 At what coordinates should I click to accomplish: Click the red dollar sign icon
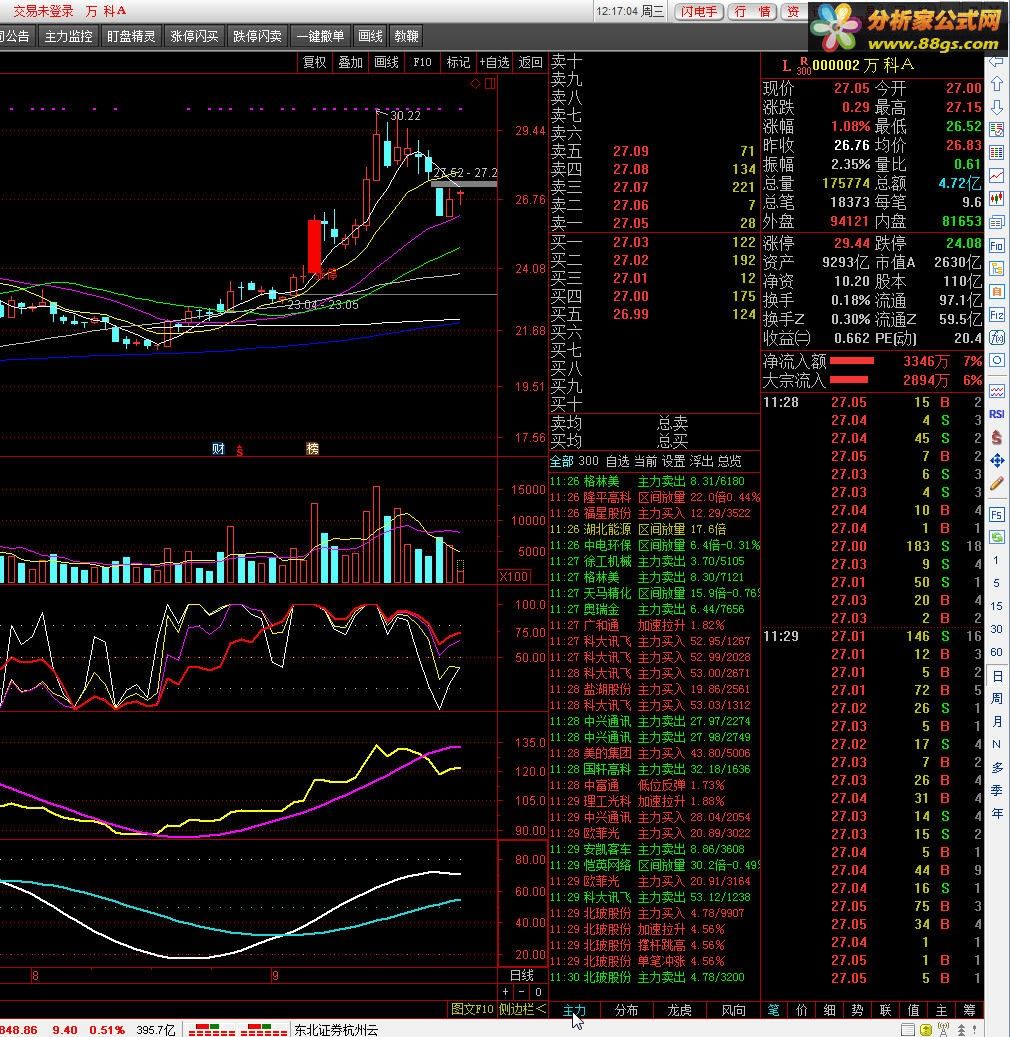coord(996,437)
